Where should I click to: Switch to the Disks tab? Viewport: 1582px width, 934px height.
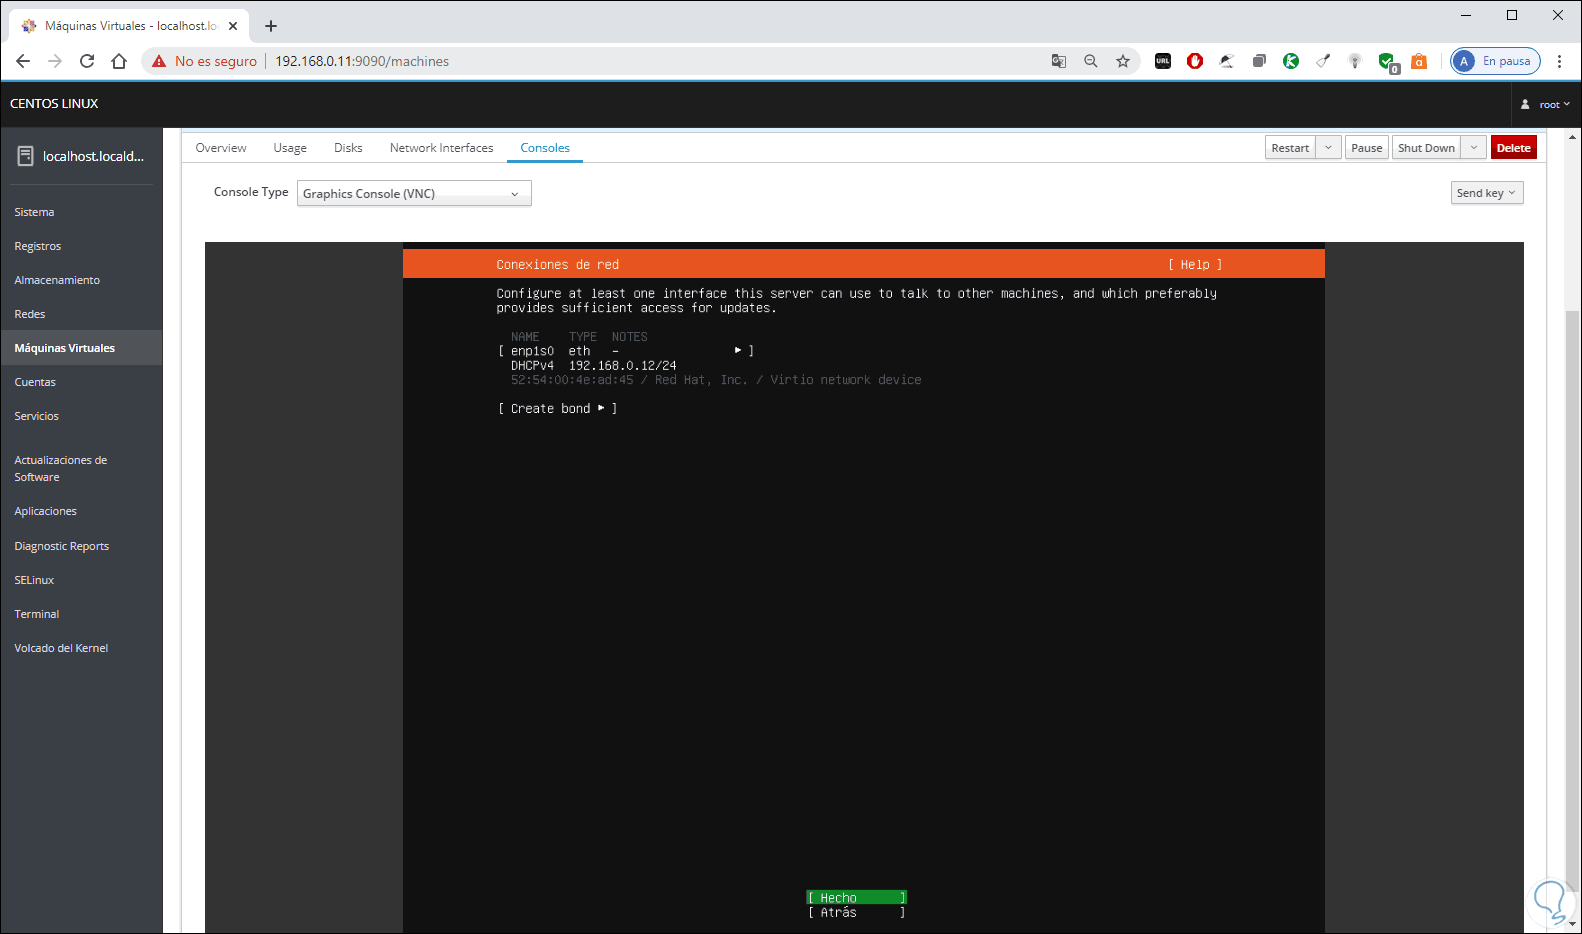(348, 148)
